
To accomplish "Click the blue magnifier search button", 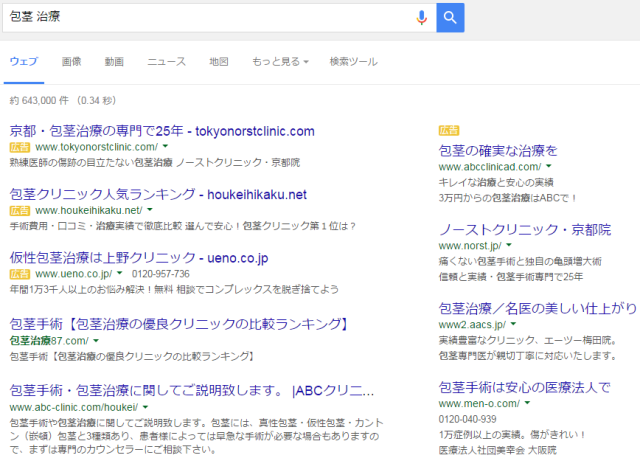I will (x=450, y=18).
